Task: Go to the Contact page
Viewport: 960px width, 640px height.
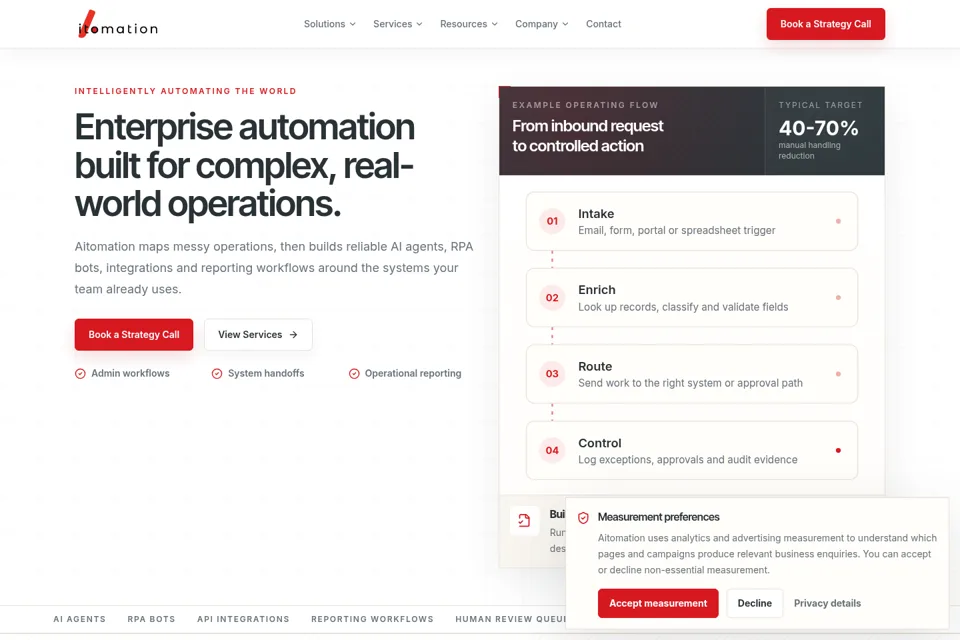Action: tap(603, 24)
